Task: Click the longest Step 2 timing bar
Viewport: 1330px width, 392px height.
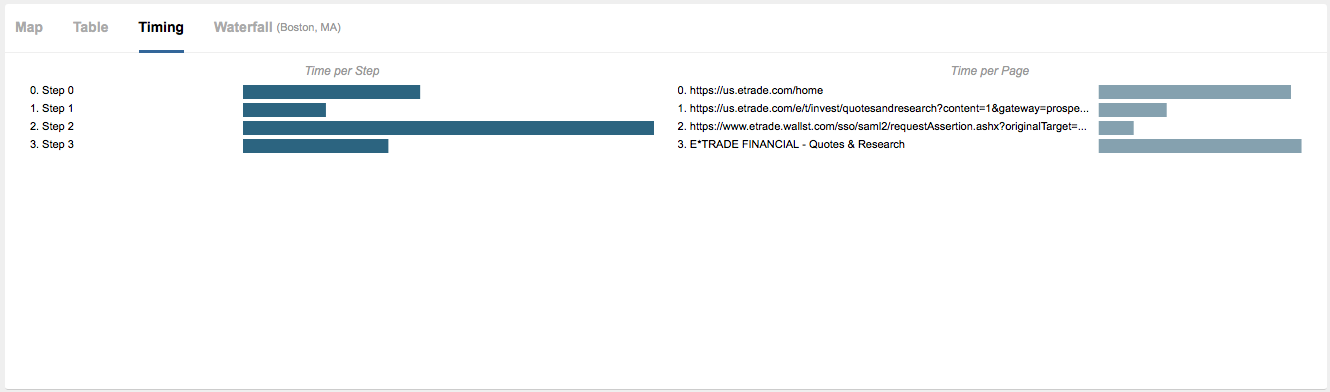Action: point(448,128)
